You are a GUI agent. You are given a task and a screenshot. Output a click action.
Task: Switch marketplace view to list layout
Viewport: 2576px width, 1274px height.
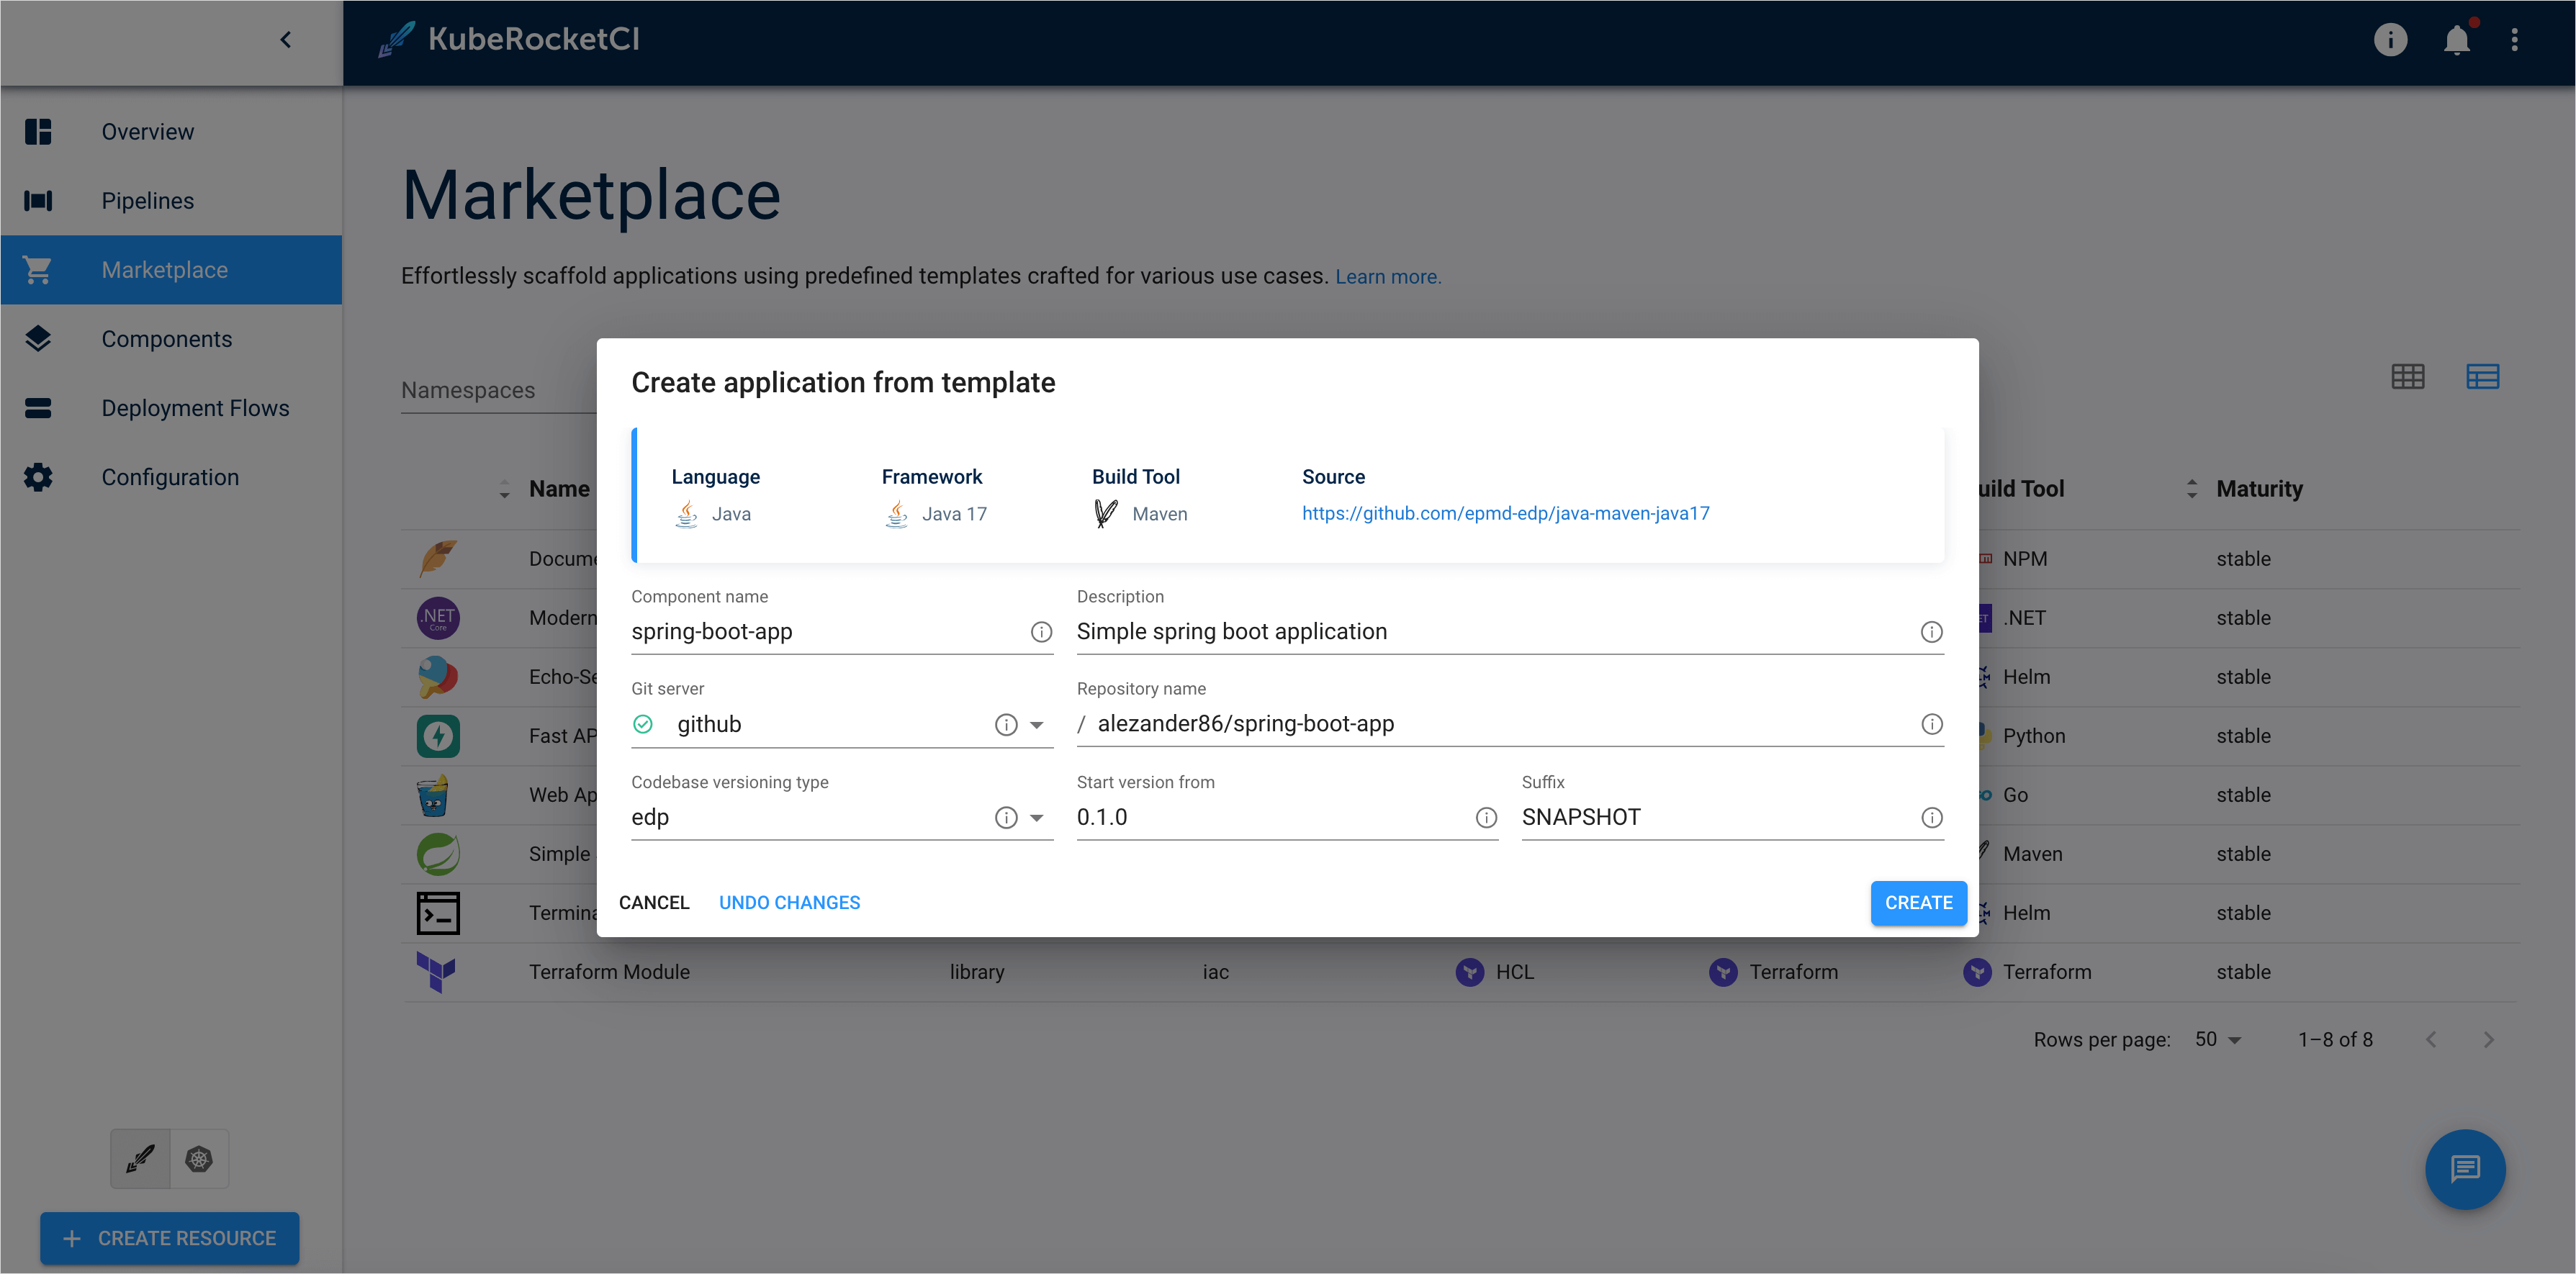pos(2484,377)
